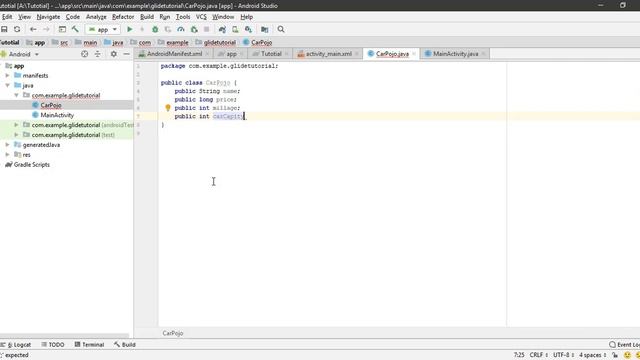The image size is (640, 360).
Task: Expand com.example.glidetutorial (androidTest) package
Action: tap(16, 125)
